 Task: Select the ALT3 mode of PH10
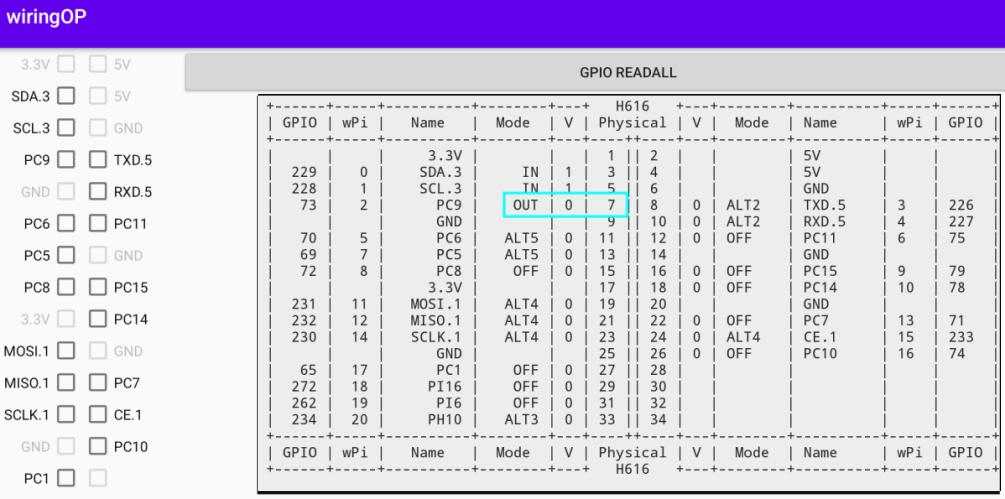coord(521,420)
